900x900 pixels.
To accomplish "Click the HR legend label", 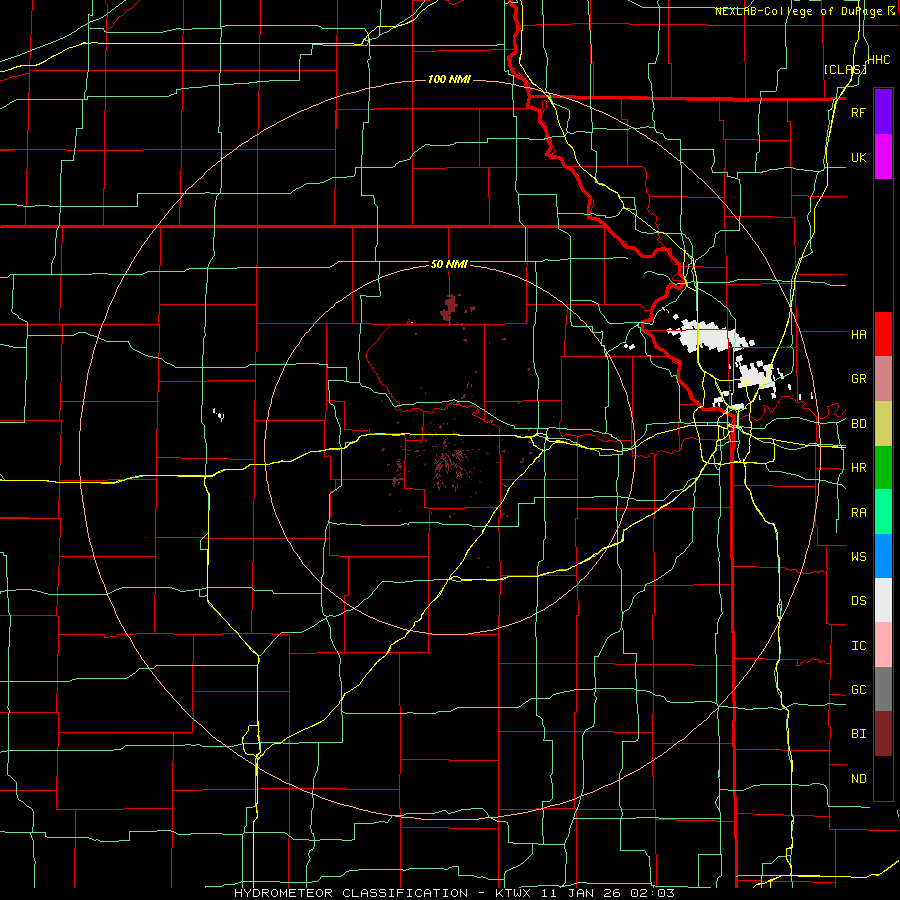I will coord(858,468).
